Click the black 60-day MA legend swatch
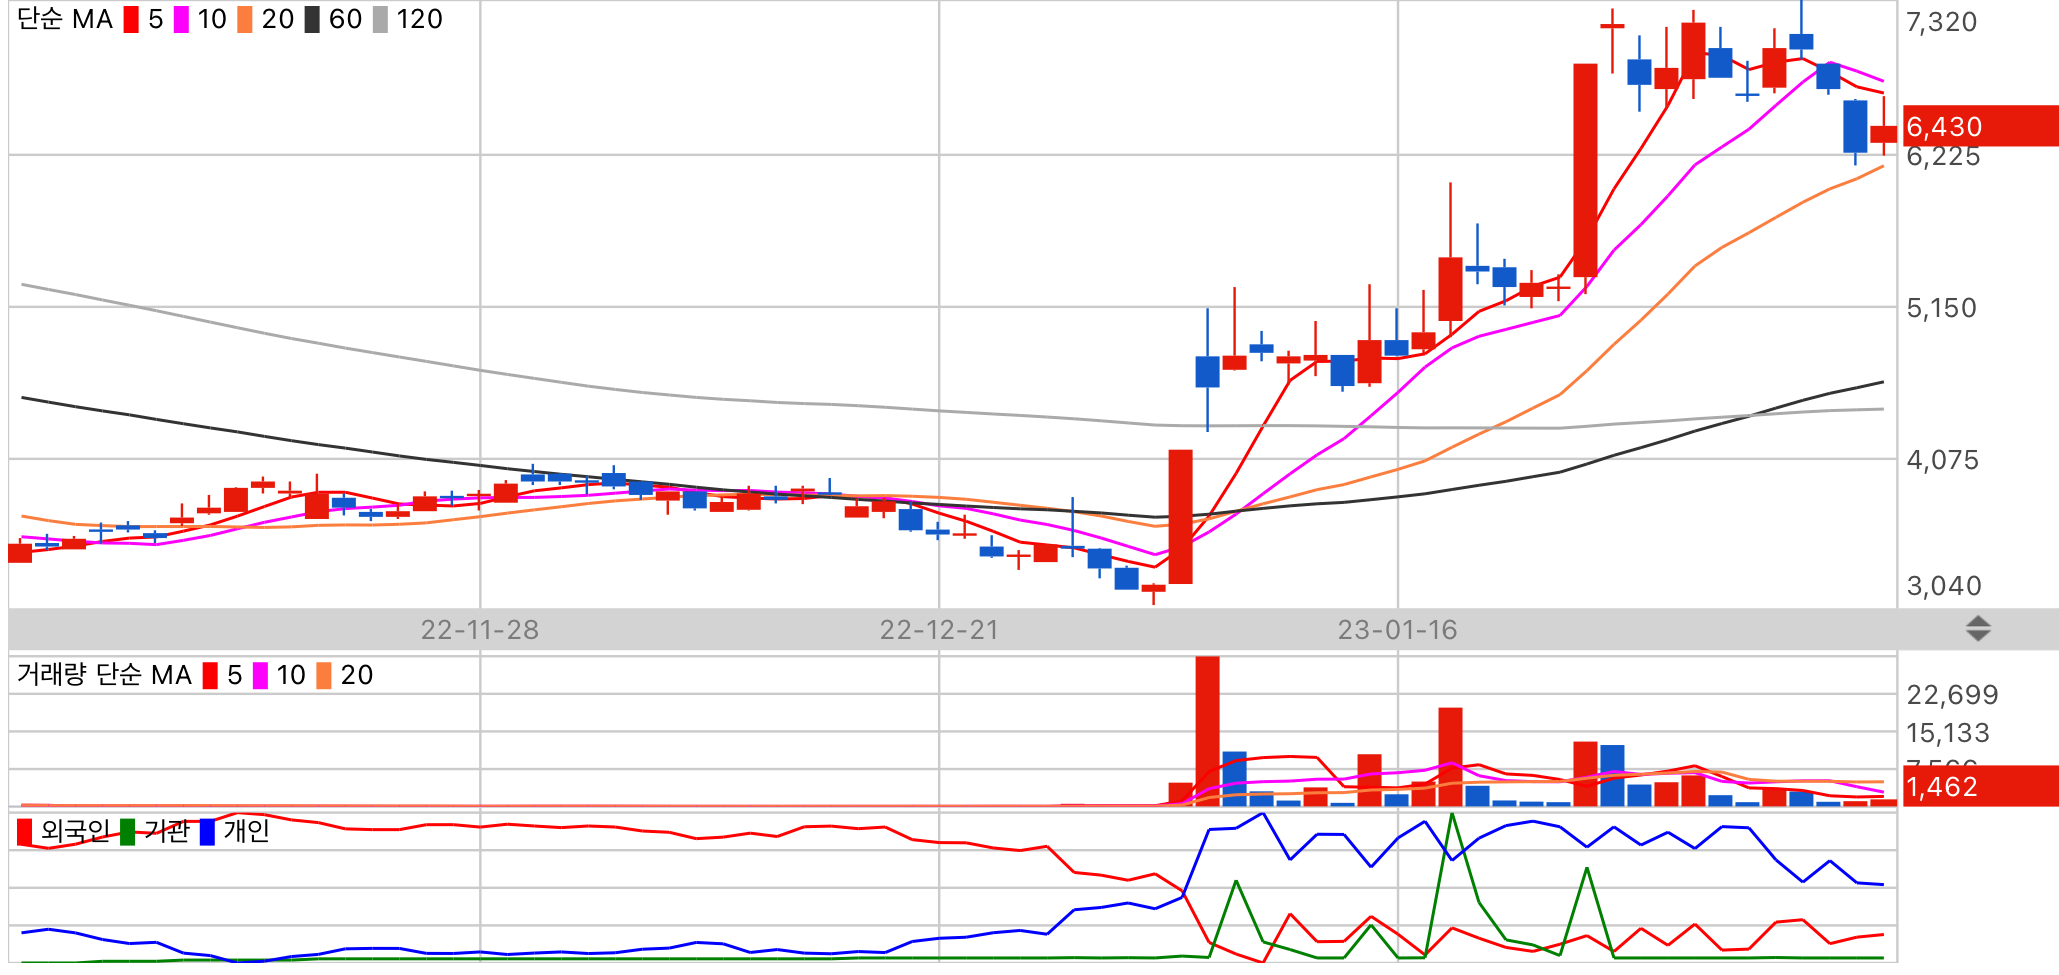Viewport: 2059px width, 975px height. click(x=312, y=20)
